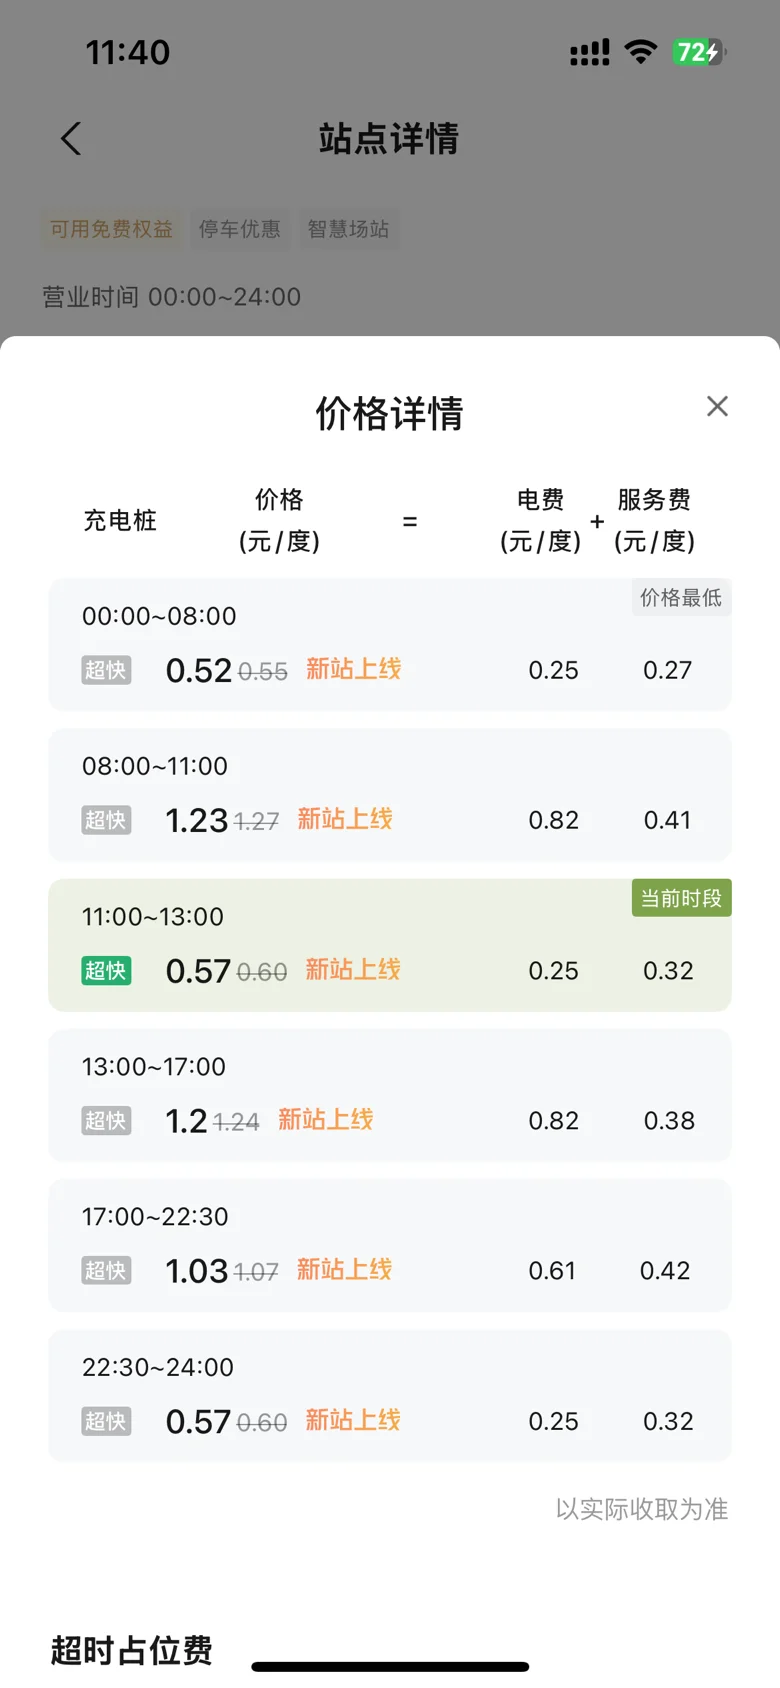780x1688 pixels.
Task: Select the 停车优惠 tag
Action: point(239,229)
